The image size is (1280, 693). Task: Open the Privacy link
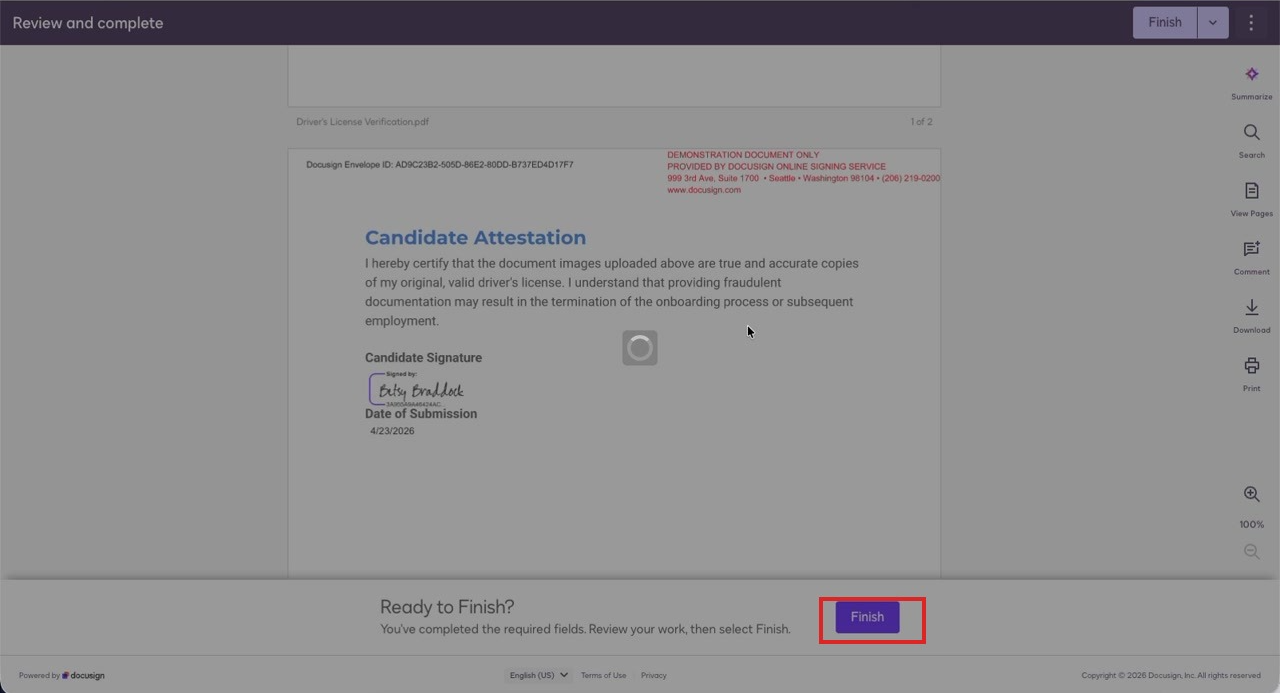654,675
